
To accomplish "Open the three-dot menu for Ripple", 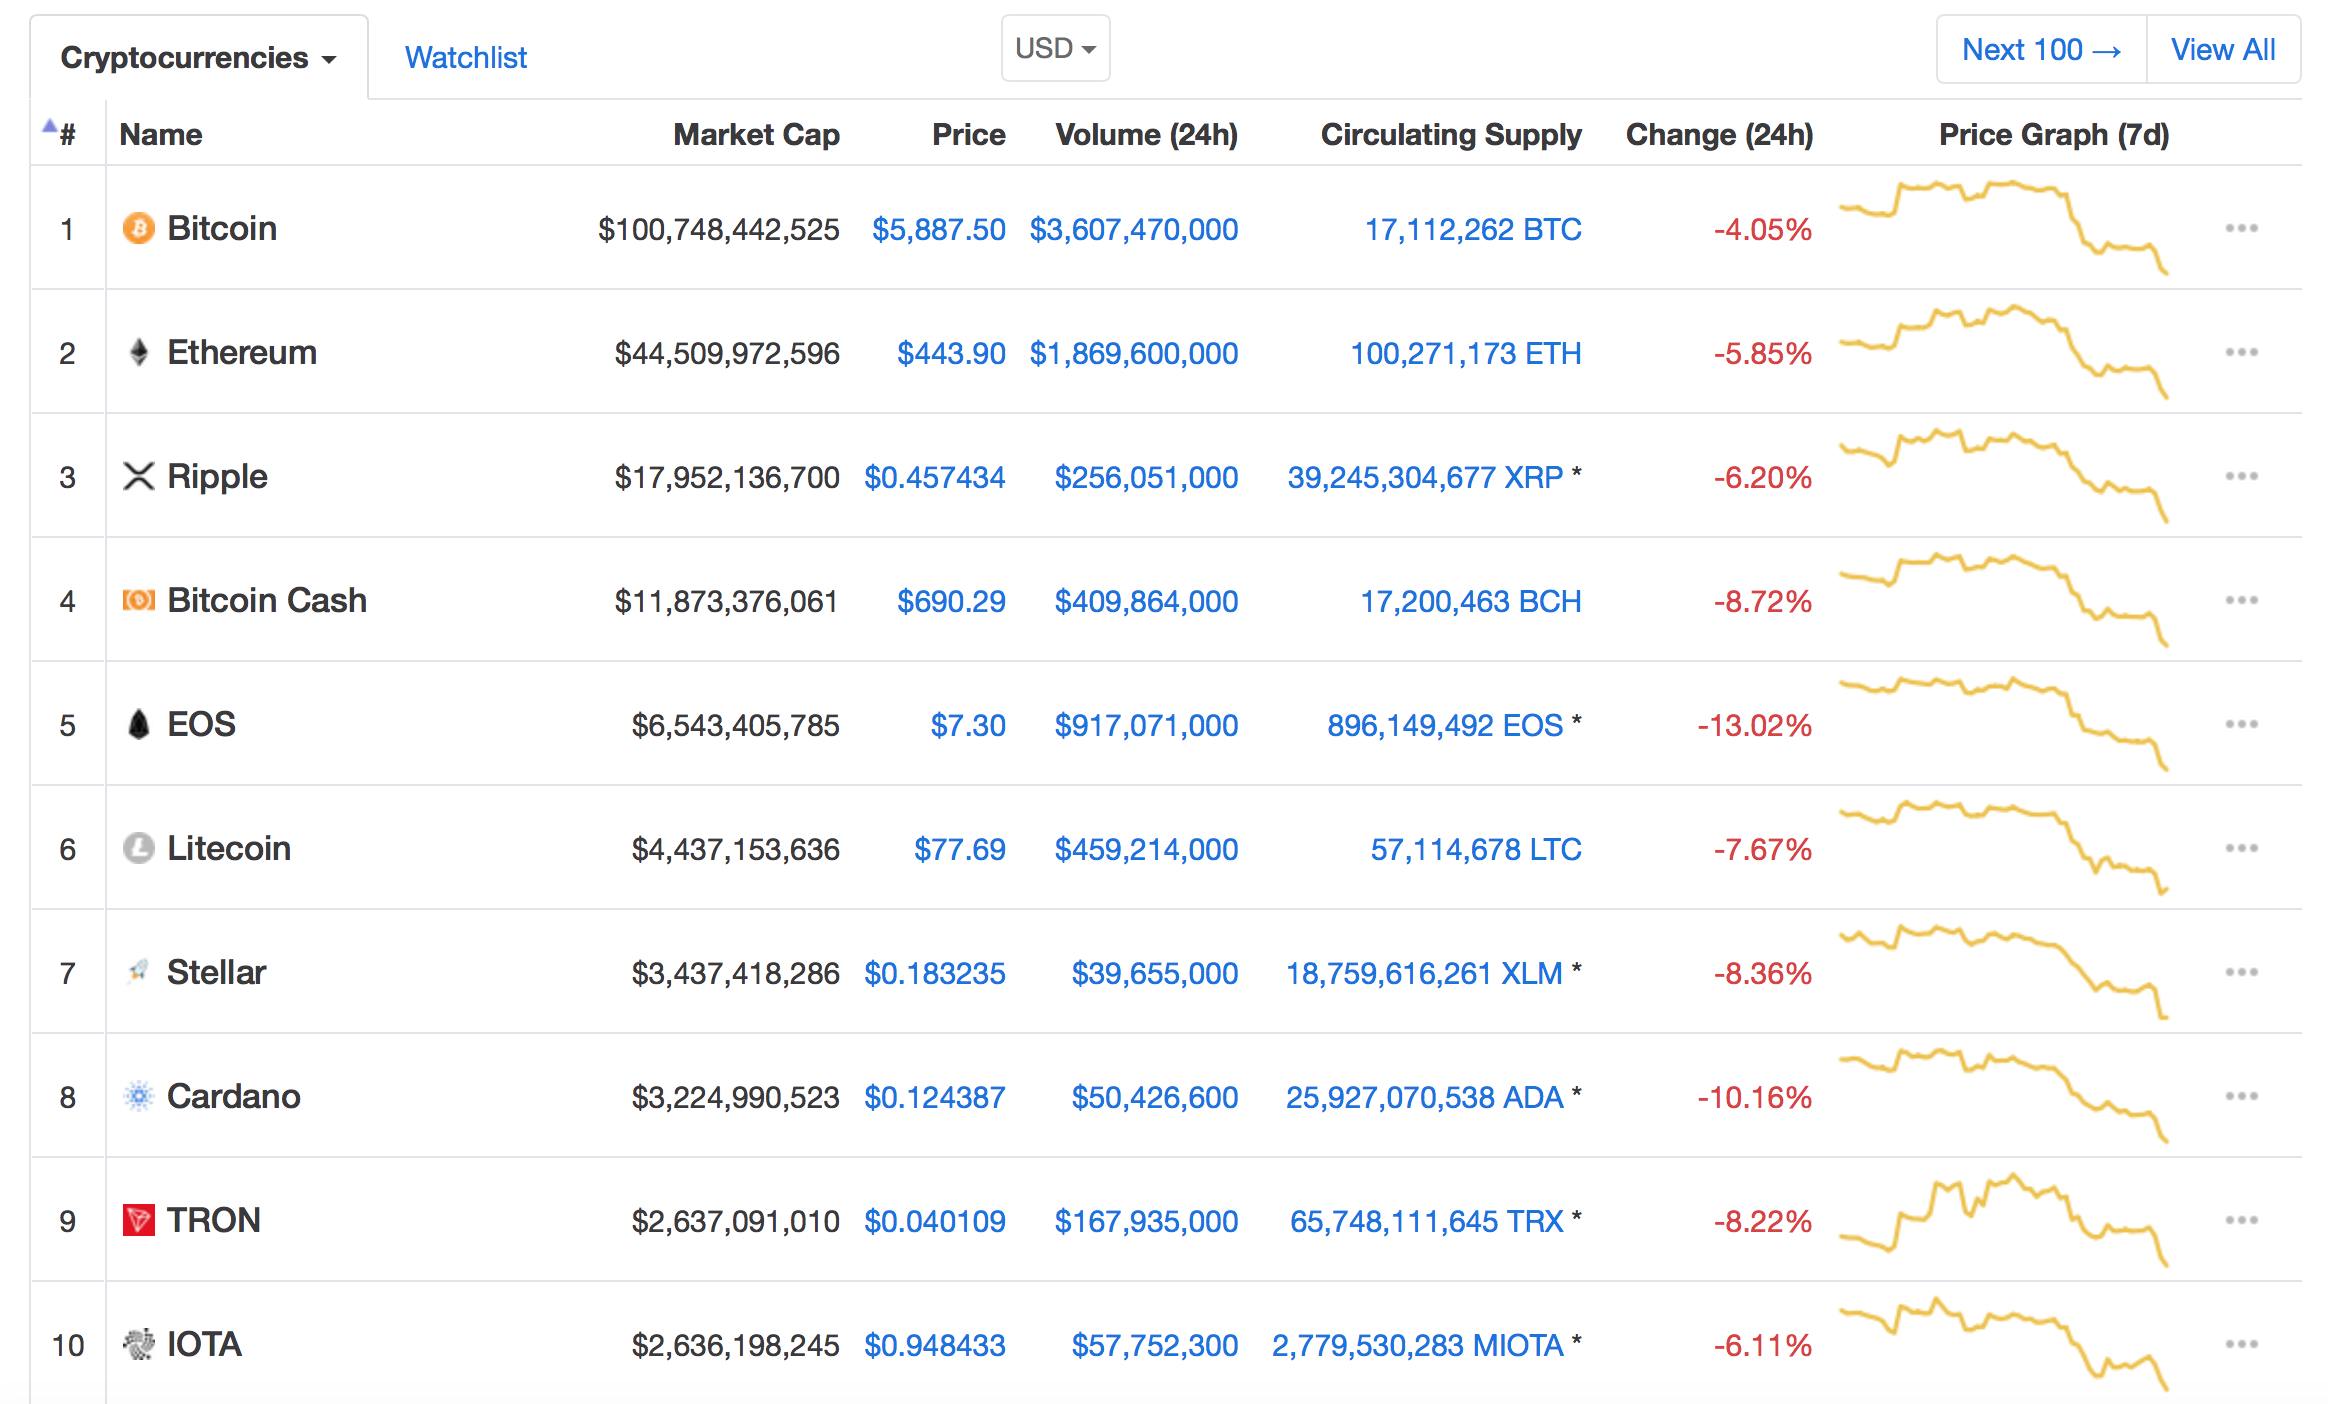I will (2241, 476).
